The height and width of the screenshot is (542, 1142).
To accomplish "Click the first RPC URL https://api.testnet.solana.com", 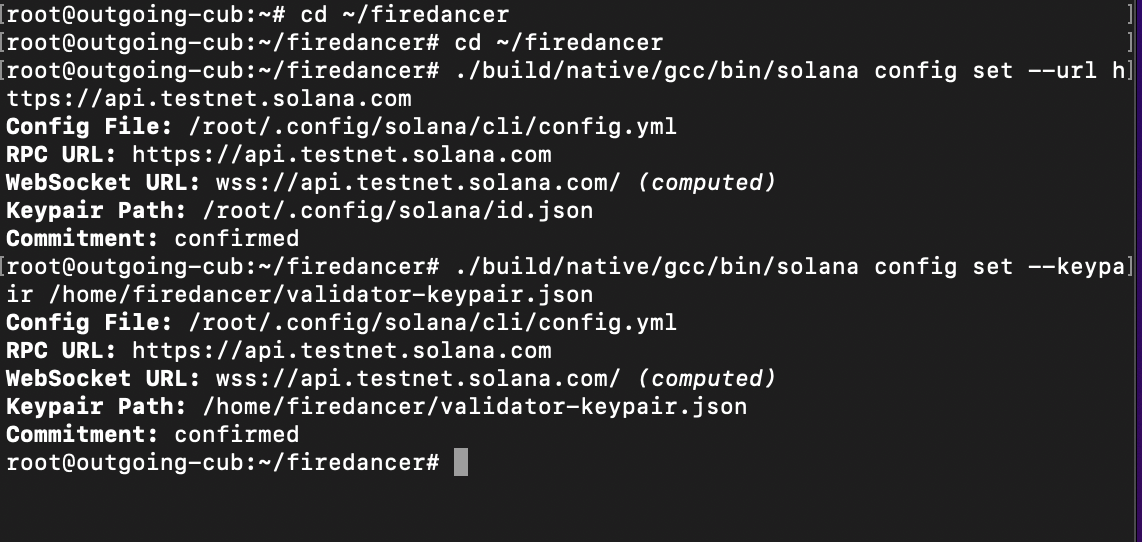I will point(341,155).
